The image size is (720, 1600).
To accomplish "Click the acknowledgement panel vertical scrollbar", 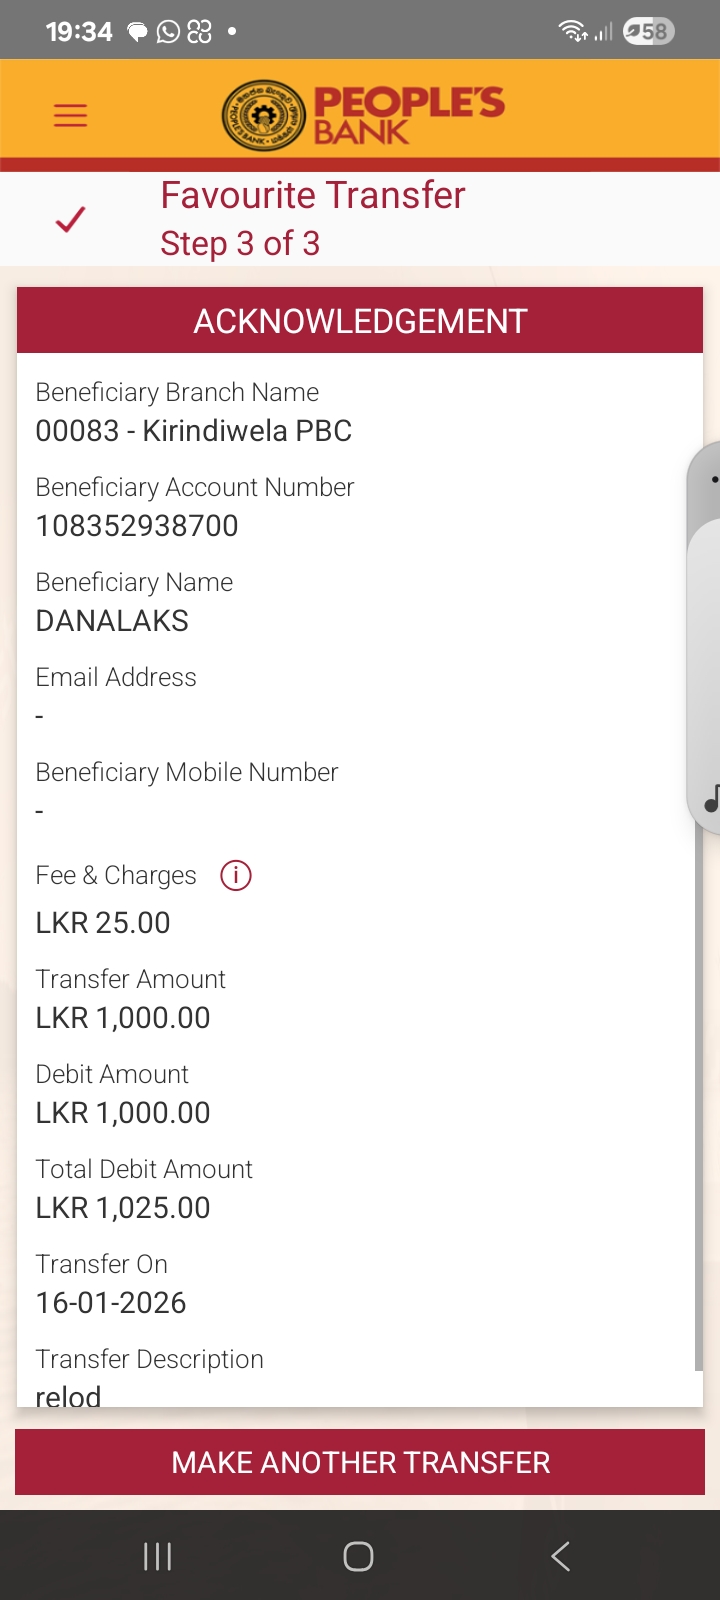I will [x=699, y=1100].
